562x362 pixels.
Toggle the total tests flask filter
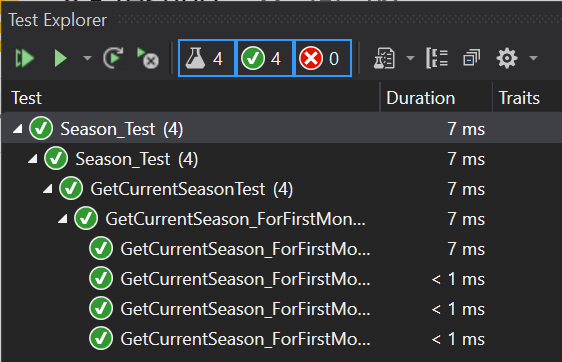(206, 58)
